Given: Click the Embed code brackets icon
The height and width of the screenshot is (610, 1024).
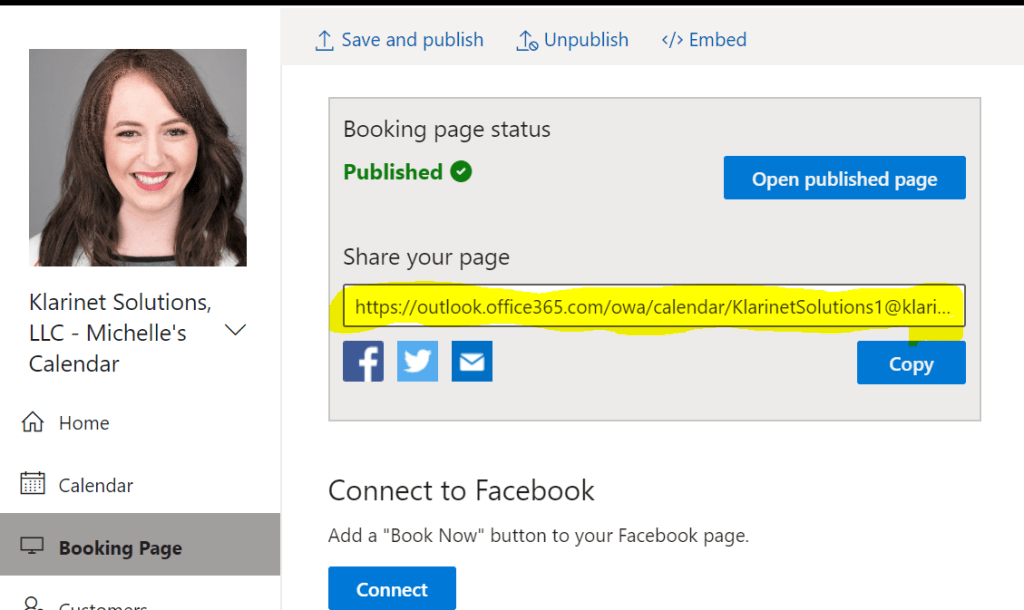Looking at the screenshot, I should [672, 40].
